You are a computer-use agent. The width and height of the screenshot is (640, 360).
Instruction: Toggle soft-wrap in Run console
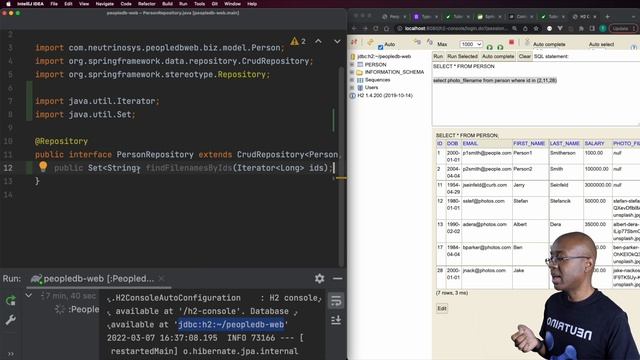point(336,301)
